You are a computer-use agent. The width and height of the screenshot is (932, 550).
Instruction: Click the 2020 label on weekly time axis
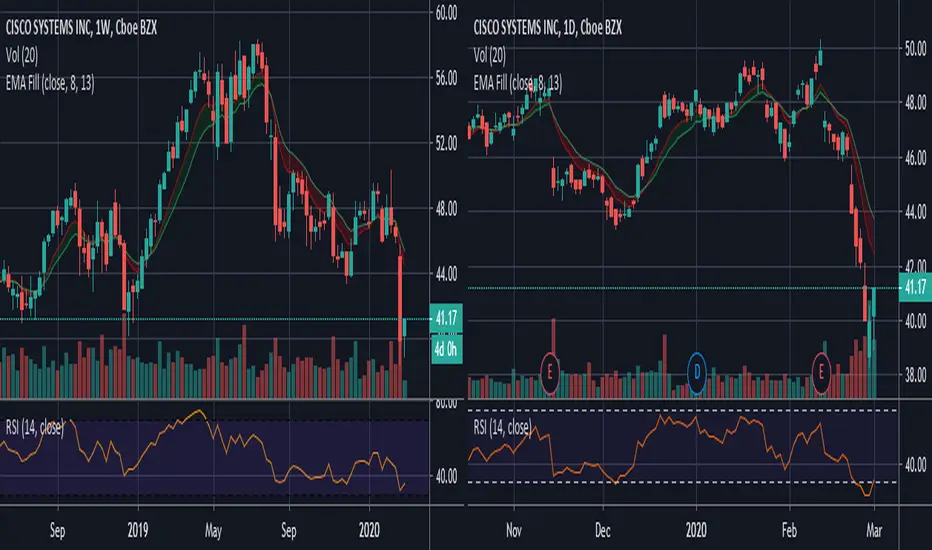(369, 530)
